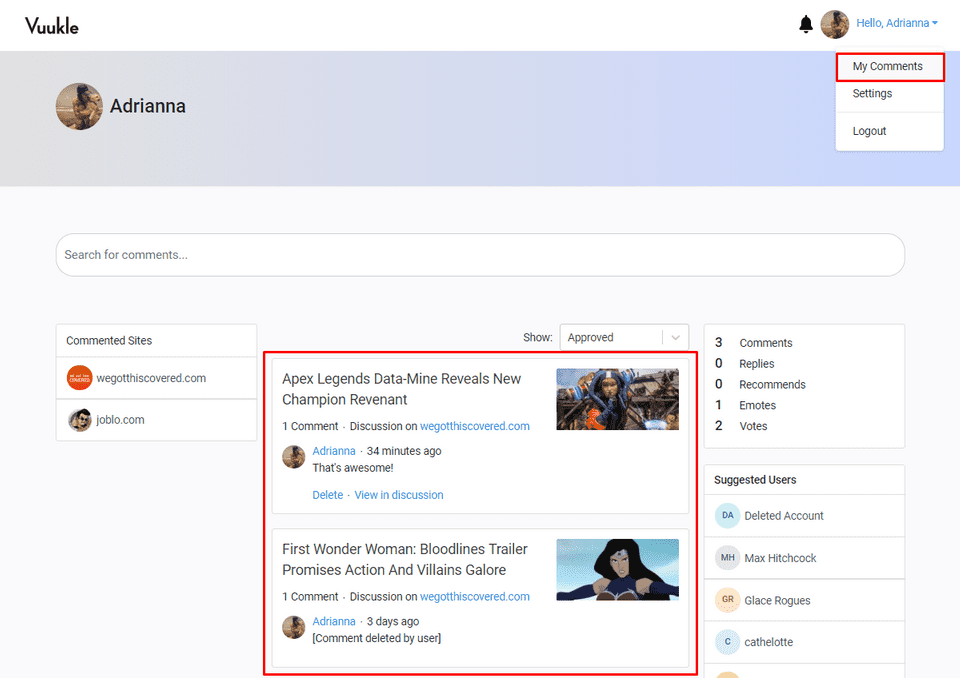This screenshot has height=678, width=960.
Task: Click the Wonder Woman article thumbnail
Action: [617, 569]
